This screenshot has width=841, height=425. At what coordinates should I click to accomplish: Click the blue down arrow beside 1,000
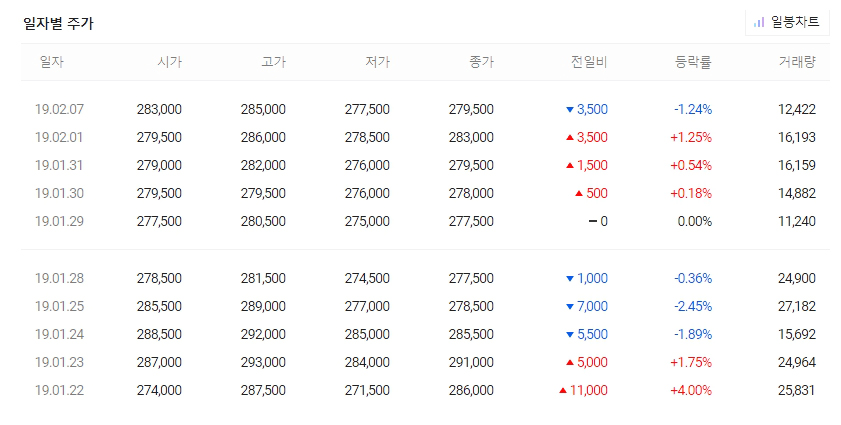point(570,279)
